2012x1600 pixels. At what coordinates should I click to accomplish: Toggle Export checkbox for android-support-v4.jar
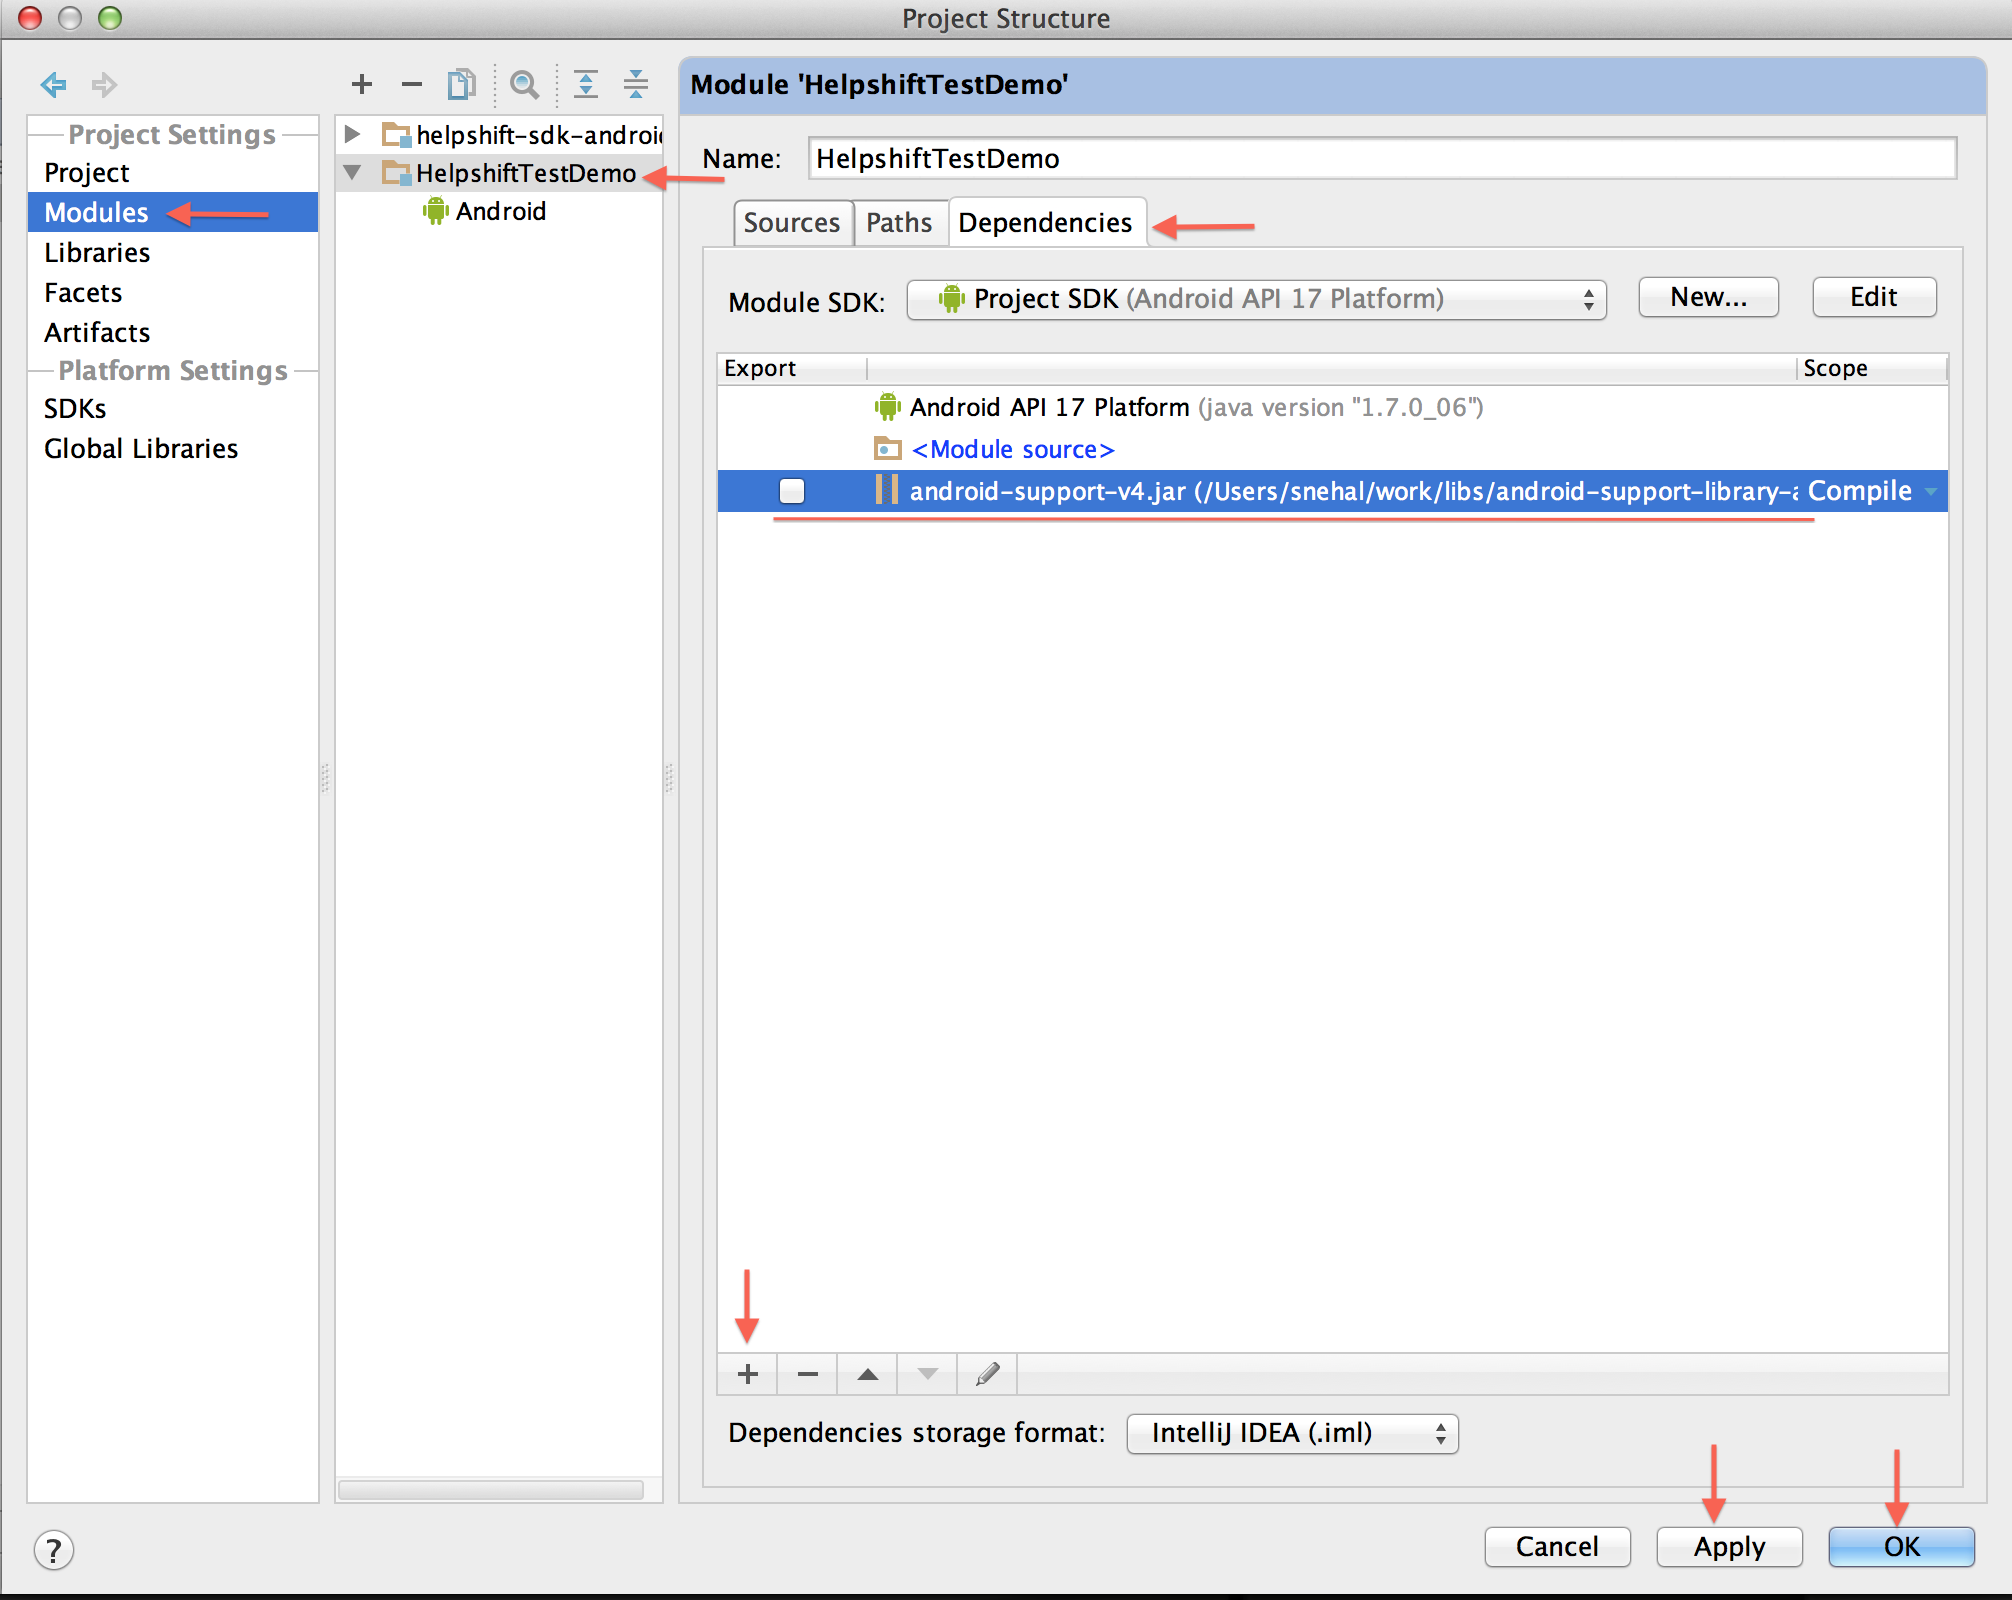[x=792, y=491]
